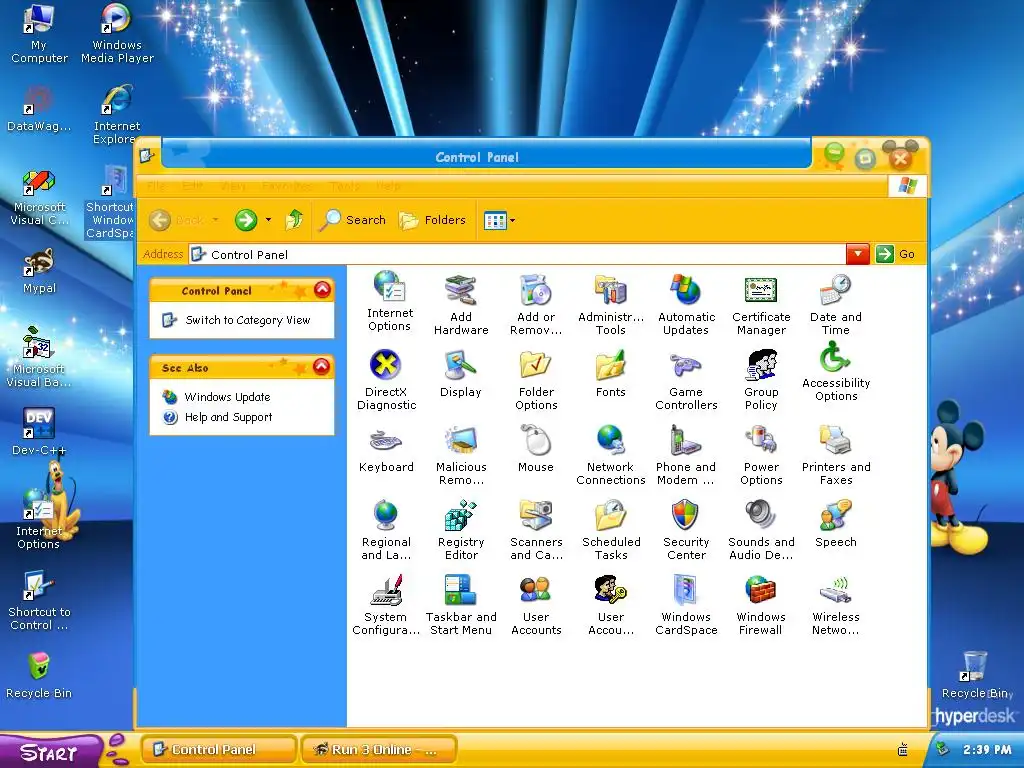Open Speech settings icon
Image resolution: width=1024 pixels, height=768 pixels.
coord(836,524)
